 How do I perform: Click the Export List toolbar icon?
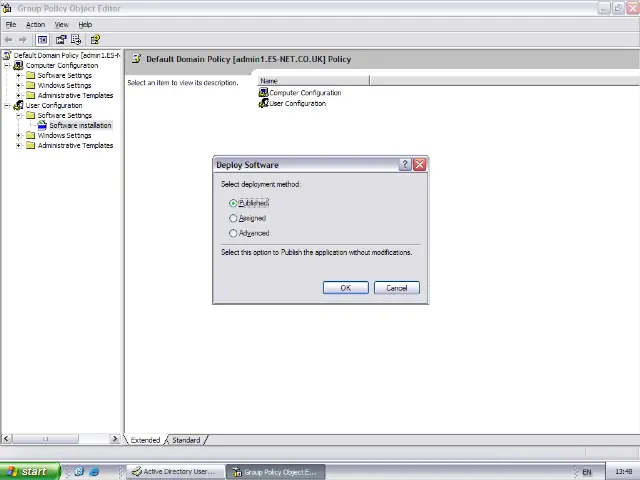coord(76,40)
